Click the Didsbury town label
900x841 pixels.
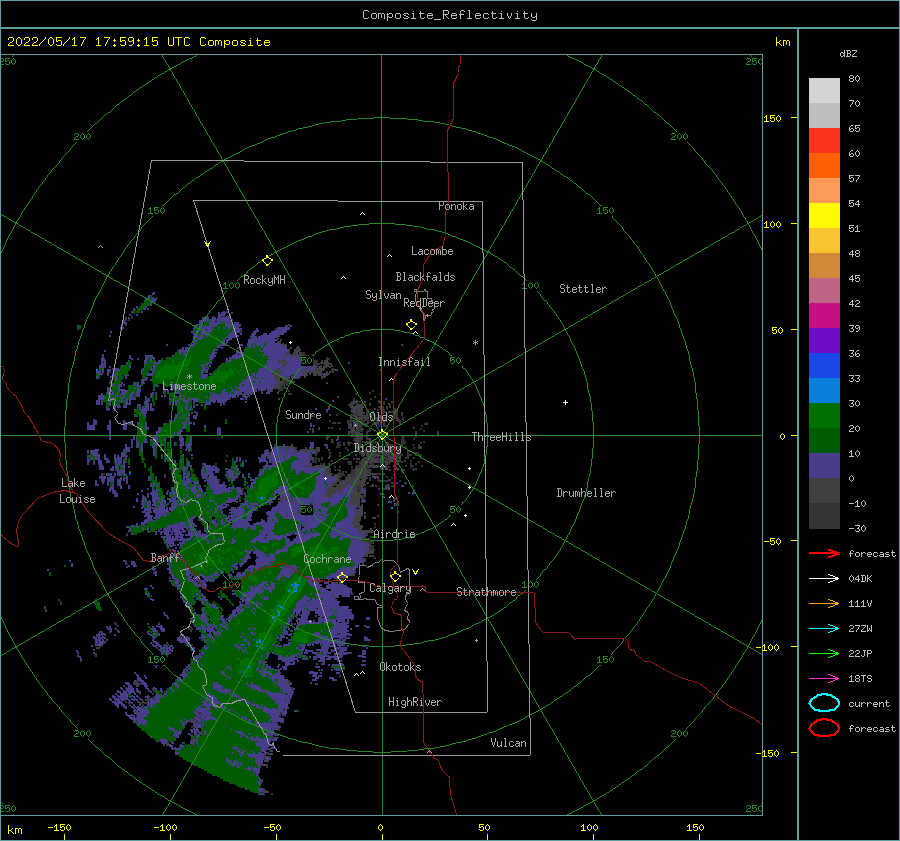pos(378,448)
